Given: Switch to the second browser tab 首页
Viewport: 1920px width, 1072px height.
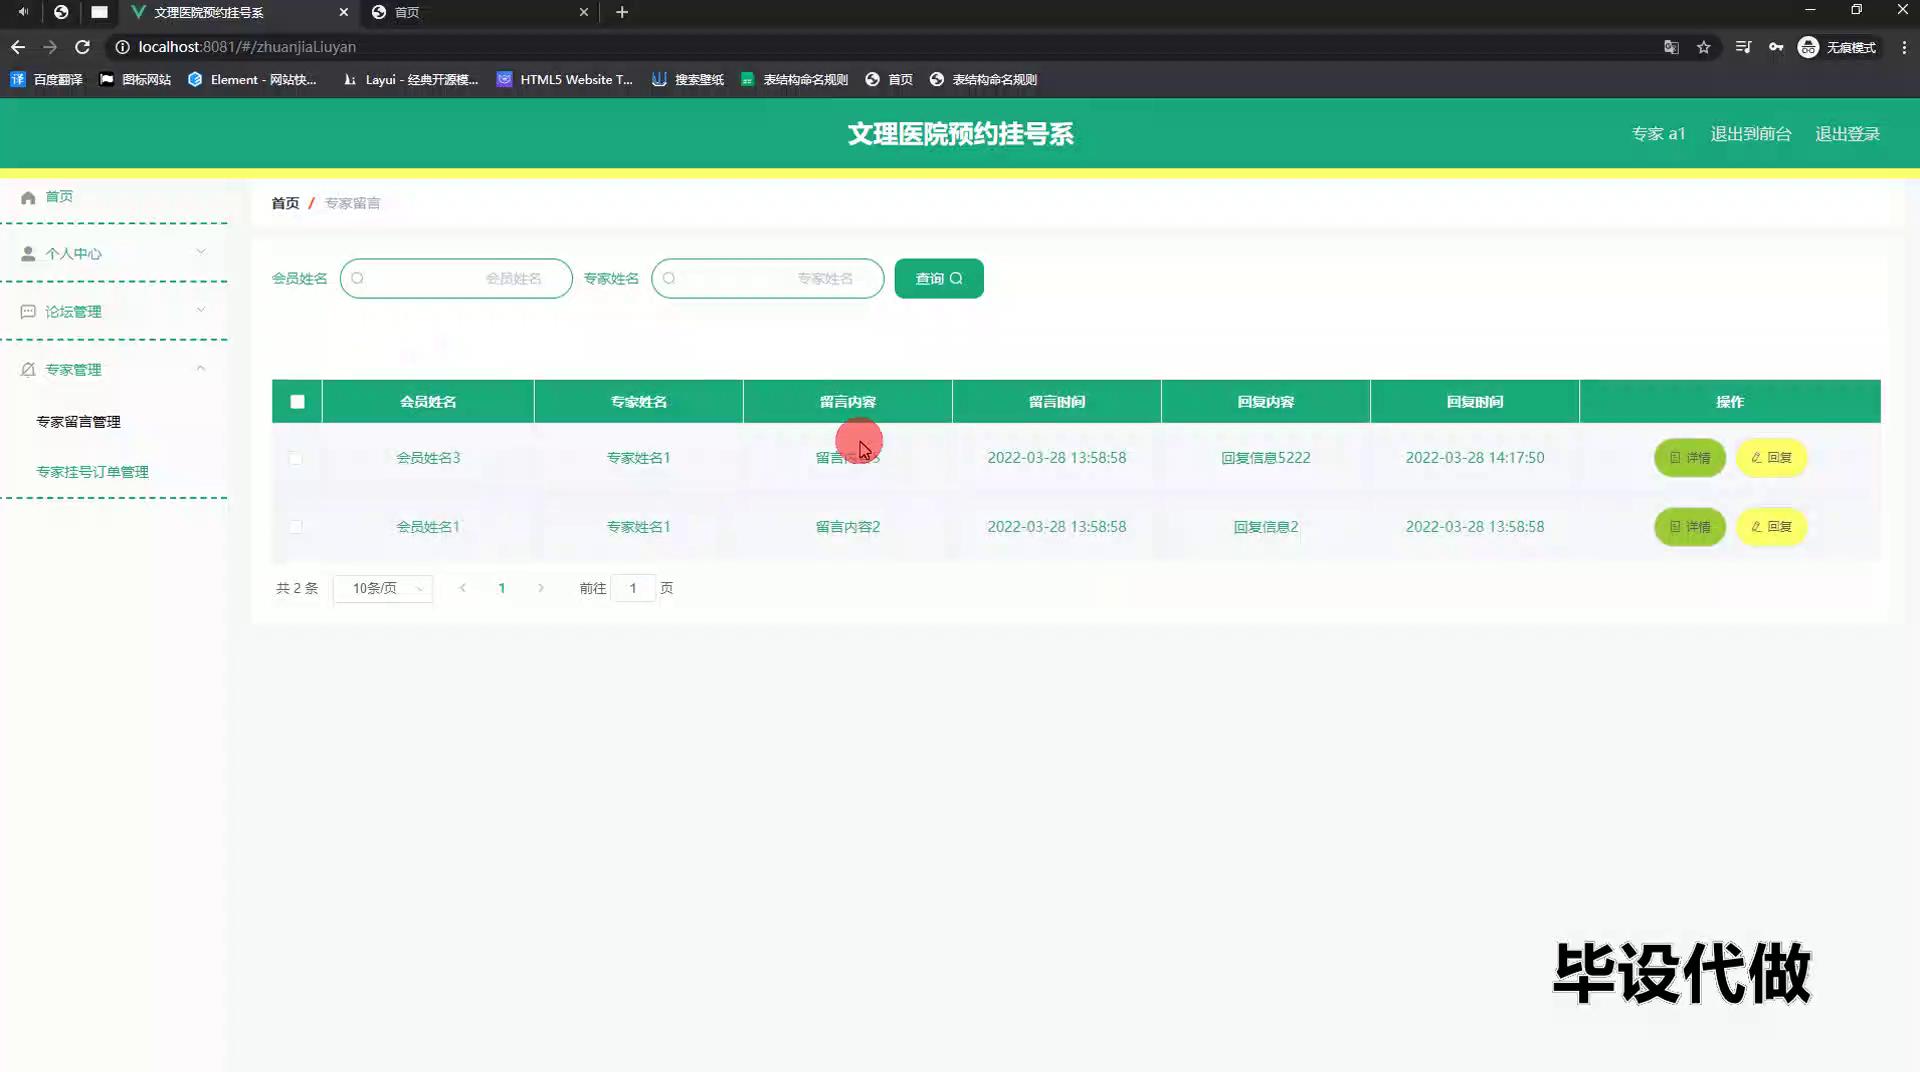Looking at the screenshot, I should click(x=478, y=12).
